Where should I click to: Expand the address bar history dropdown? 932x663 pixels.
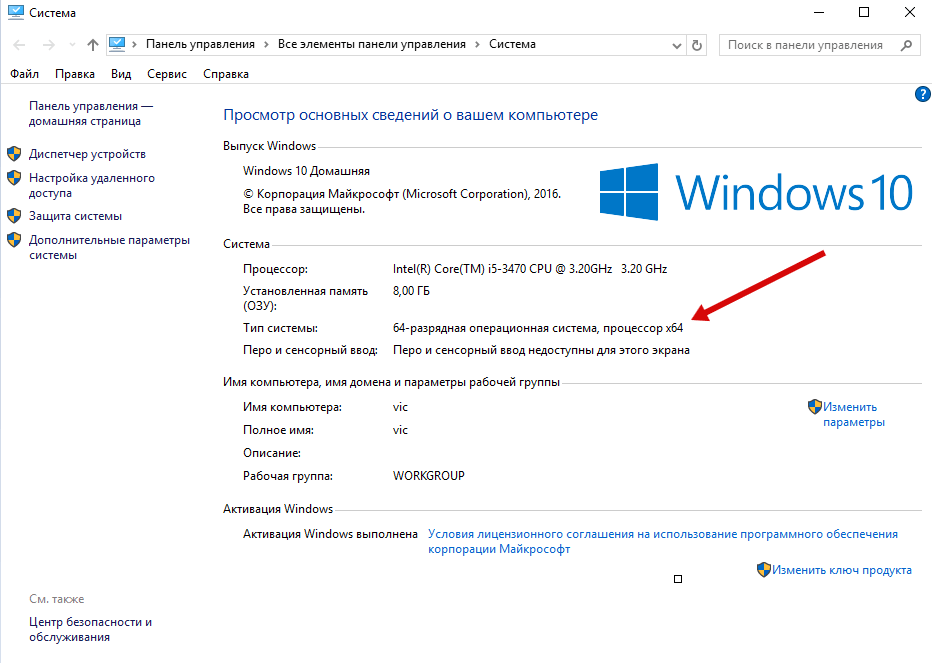[x=676, y=45]
